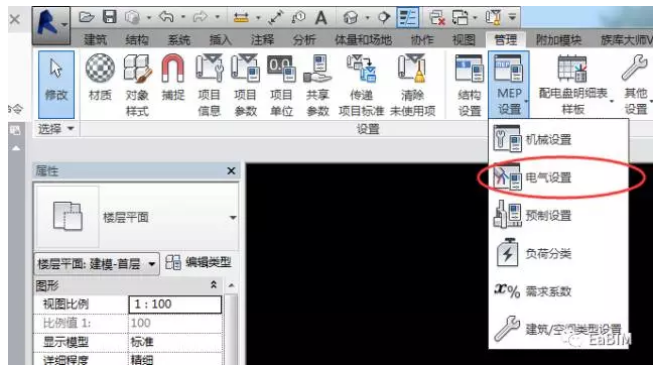Click the Default 3D View house icon
This screenshot has height=367, width=657.
click(x=350, y=18)
